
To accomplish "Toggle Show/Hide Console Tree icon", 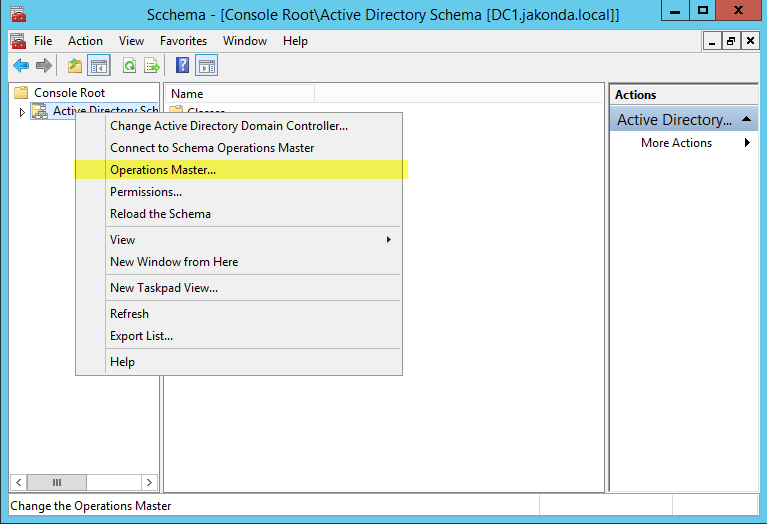I will click(99, 66).
